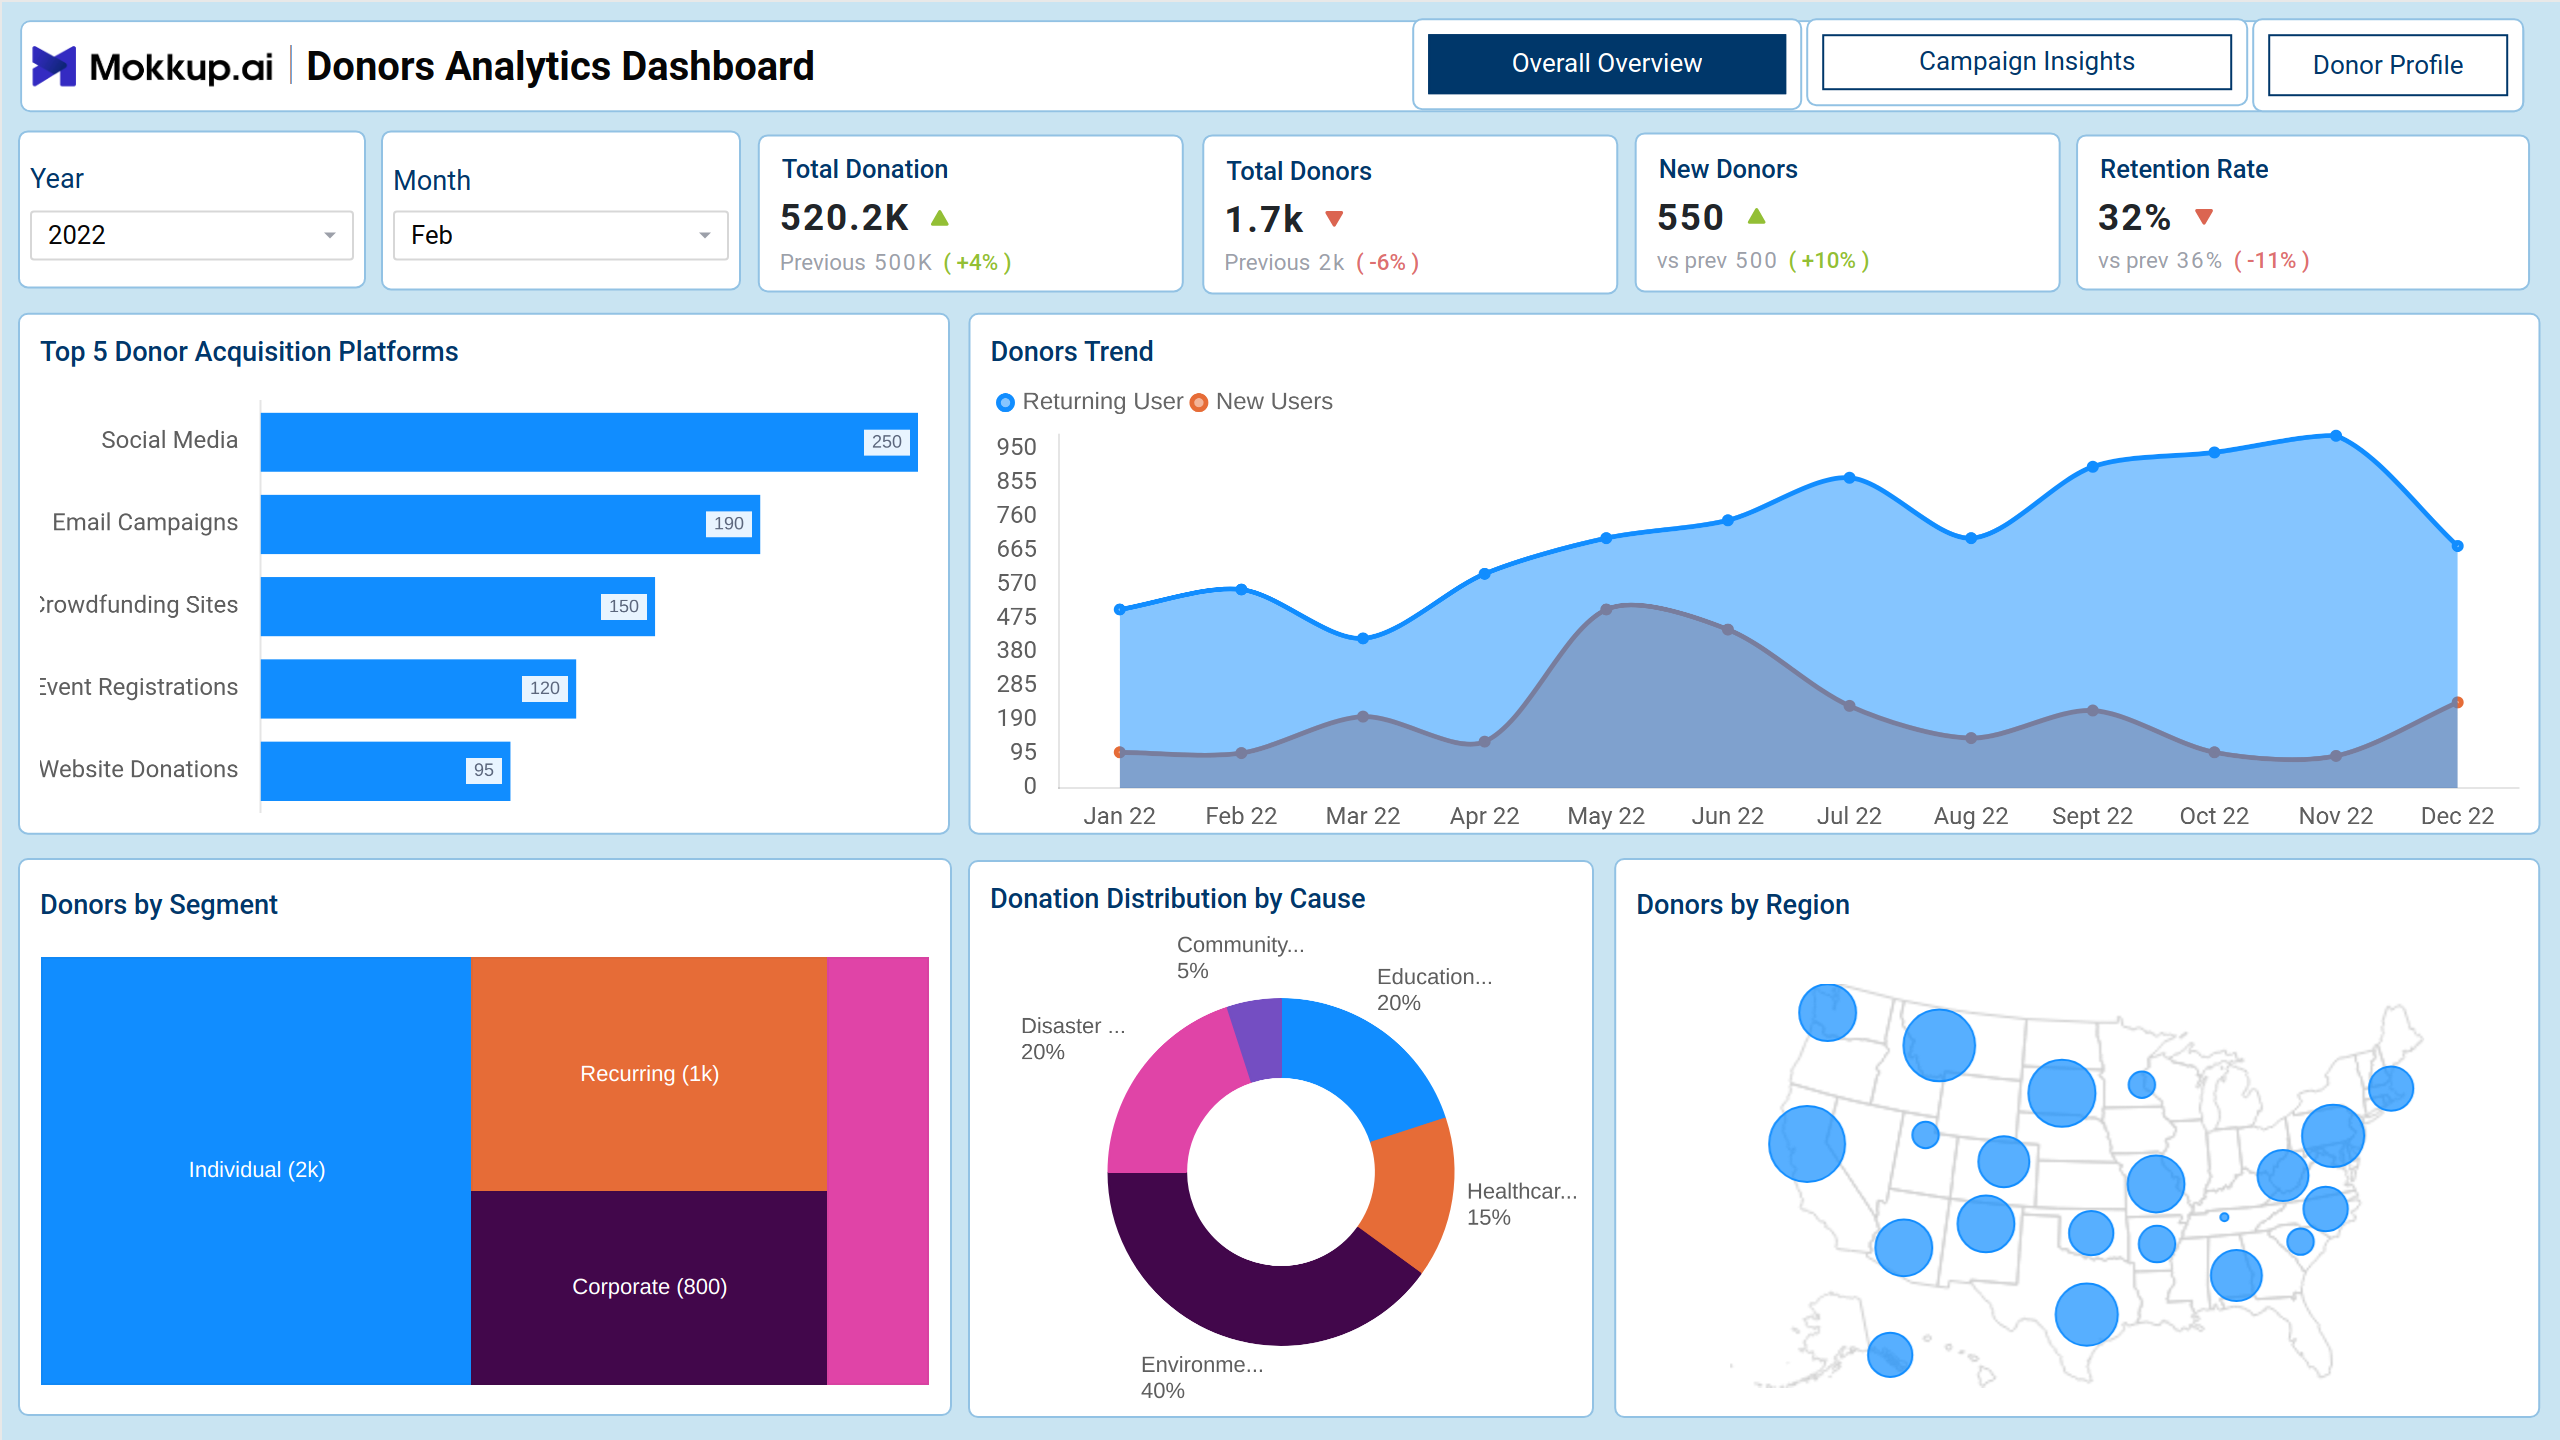Click the green up arrow beside Total Donation

(x=940, y=217)
